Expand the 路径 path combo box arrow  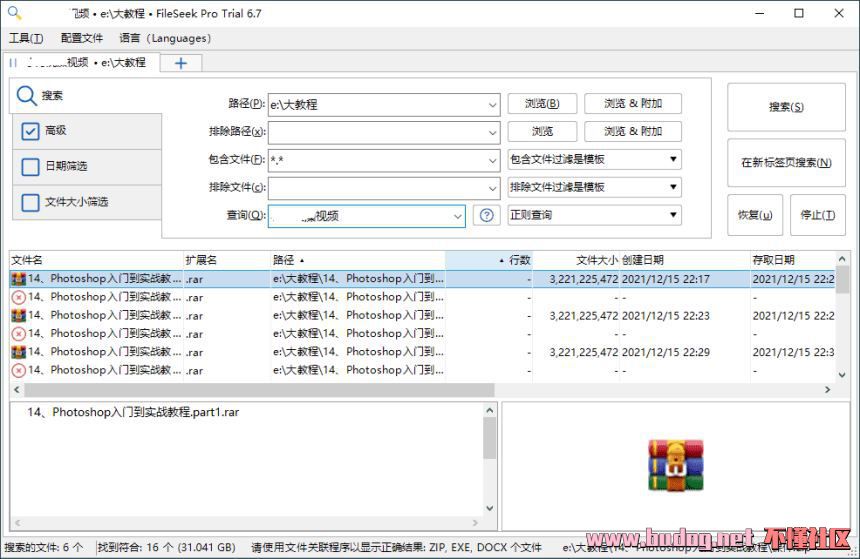pyautogui.click(x=492, y=105)
